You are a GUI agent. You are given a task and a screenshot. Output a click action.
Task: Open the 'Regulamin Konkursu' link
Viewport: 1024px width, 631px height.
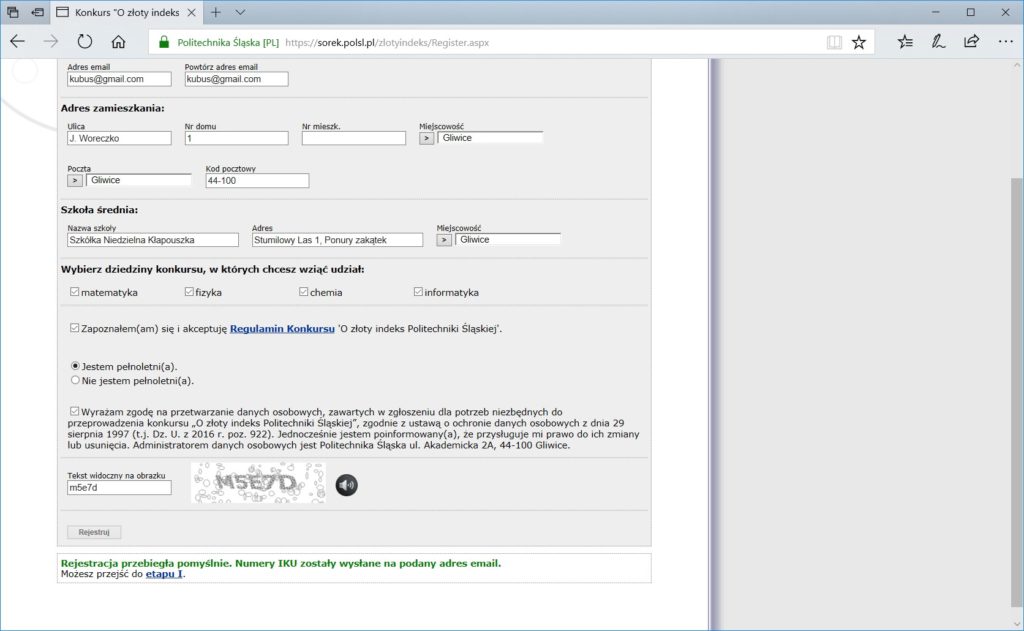click(282, 328)
